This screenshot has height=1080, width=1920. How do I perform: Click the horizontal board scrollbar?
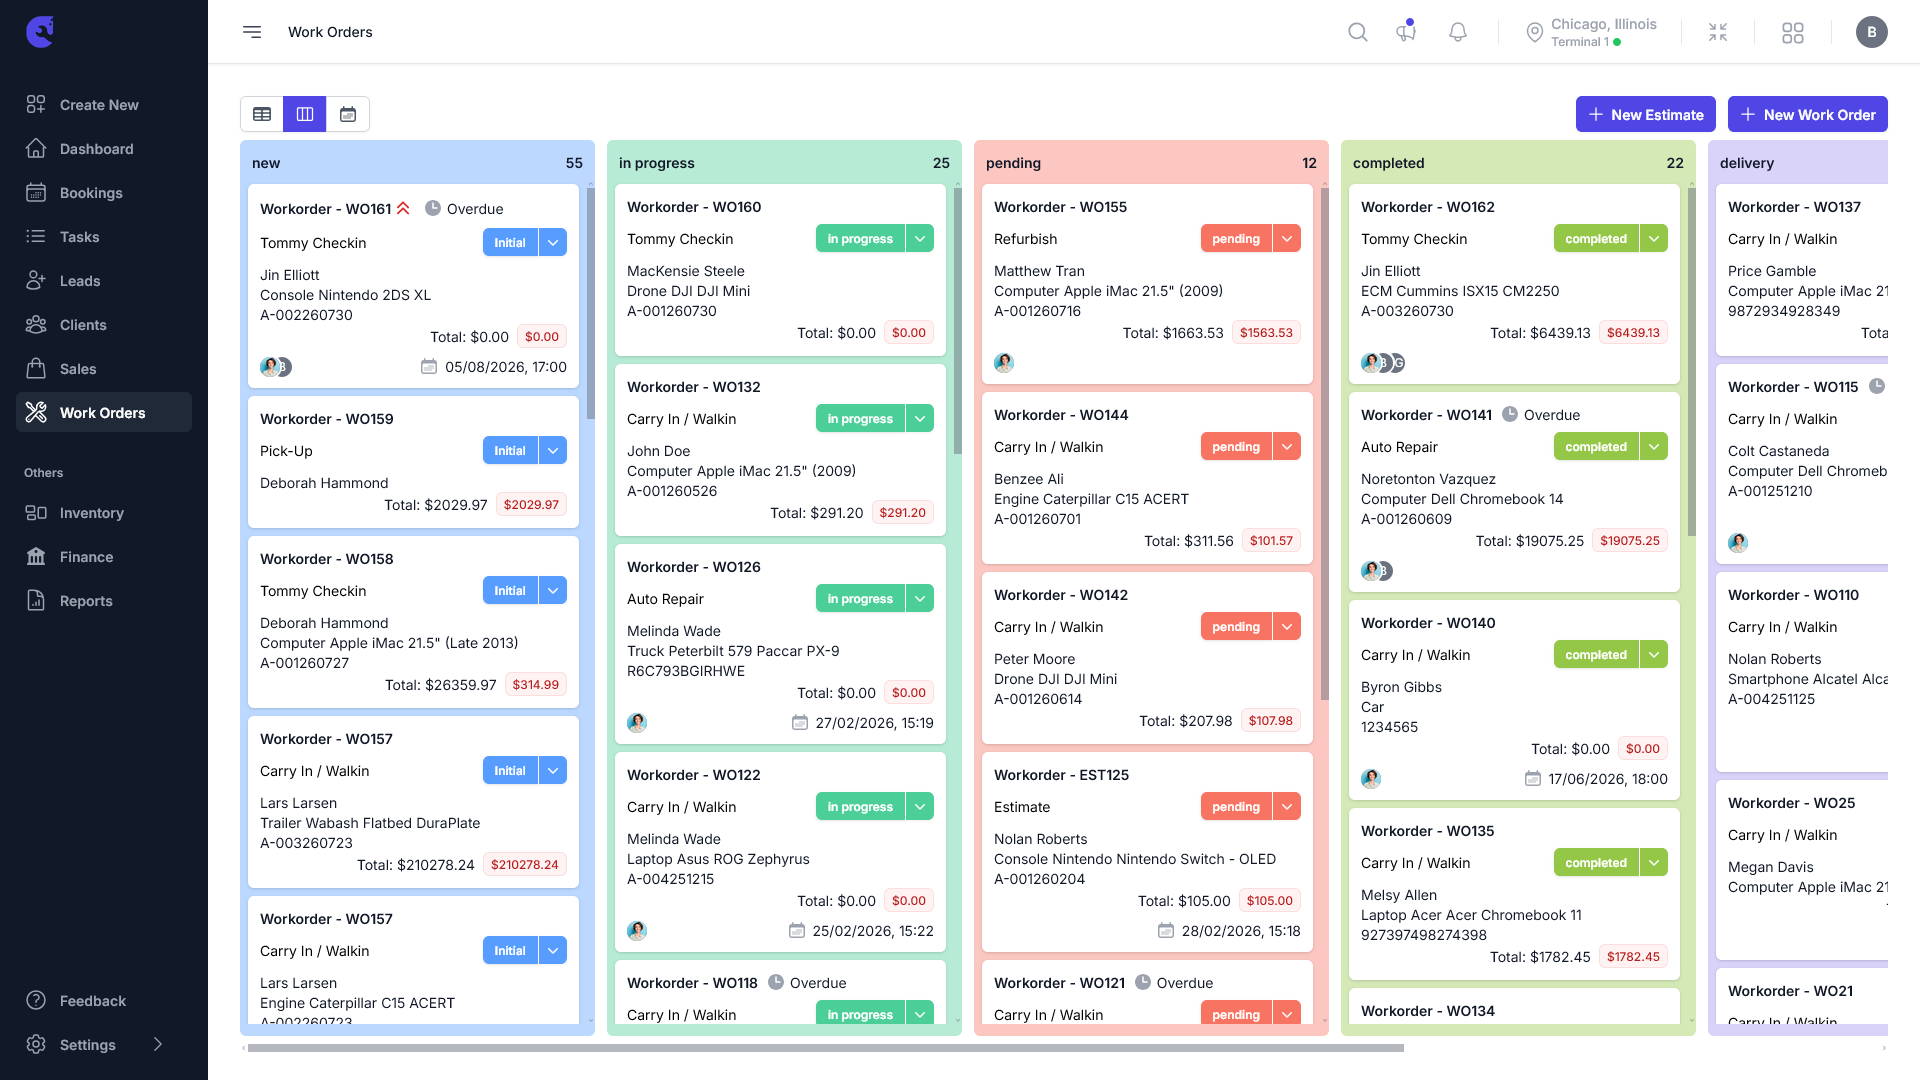point(826,1048)
